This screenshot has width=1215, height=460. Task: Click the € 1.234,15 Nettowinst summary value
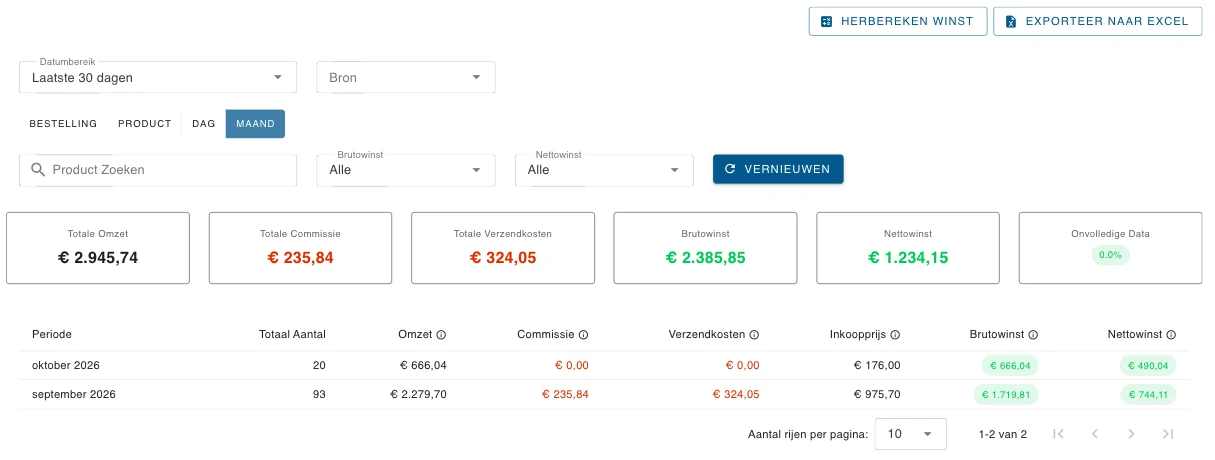click(907, 257)
